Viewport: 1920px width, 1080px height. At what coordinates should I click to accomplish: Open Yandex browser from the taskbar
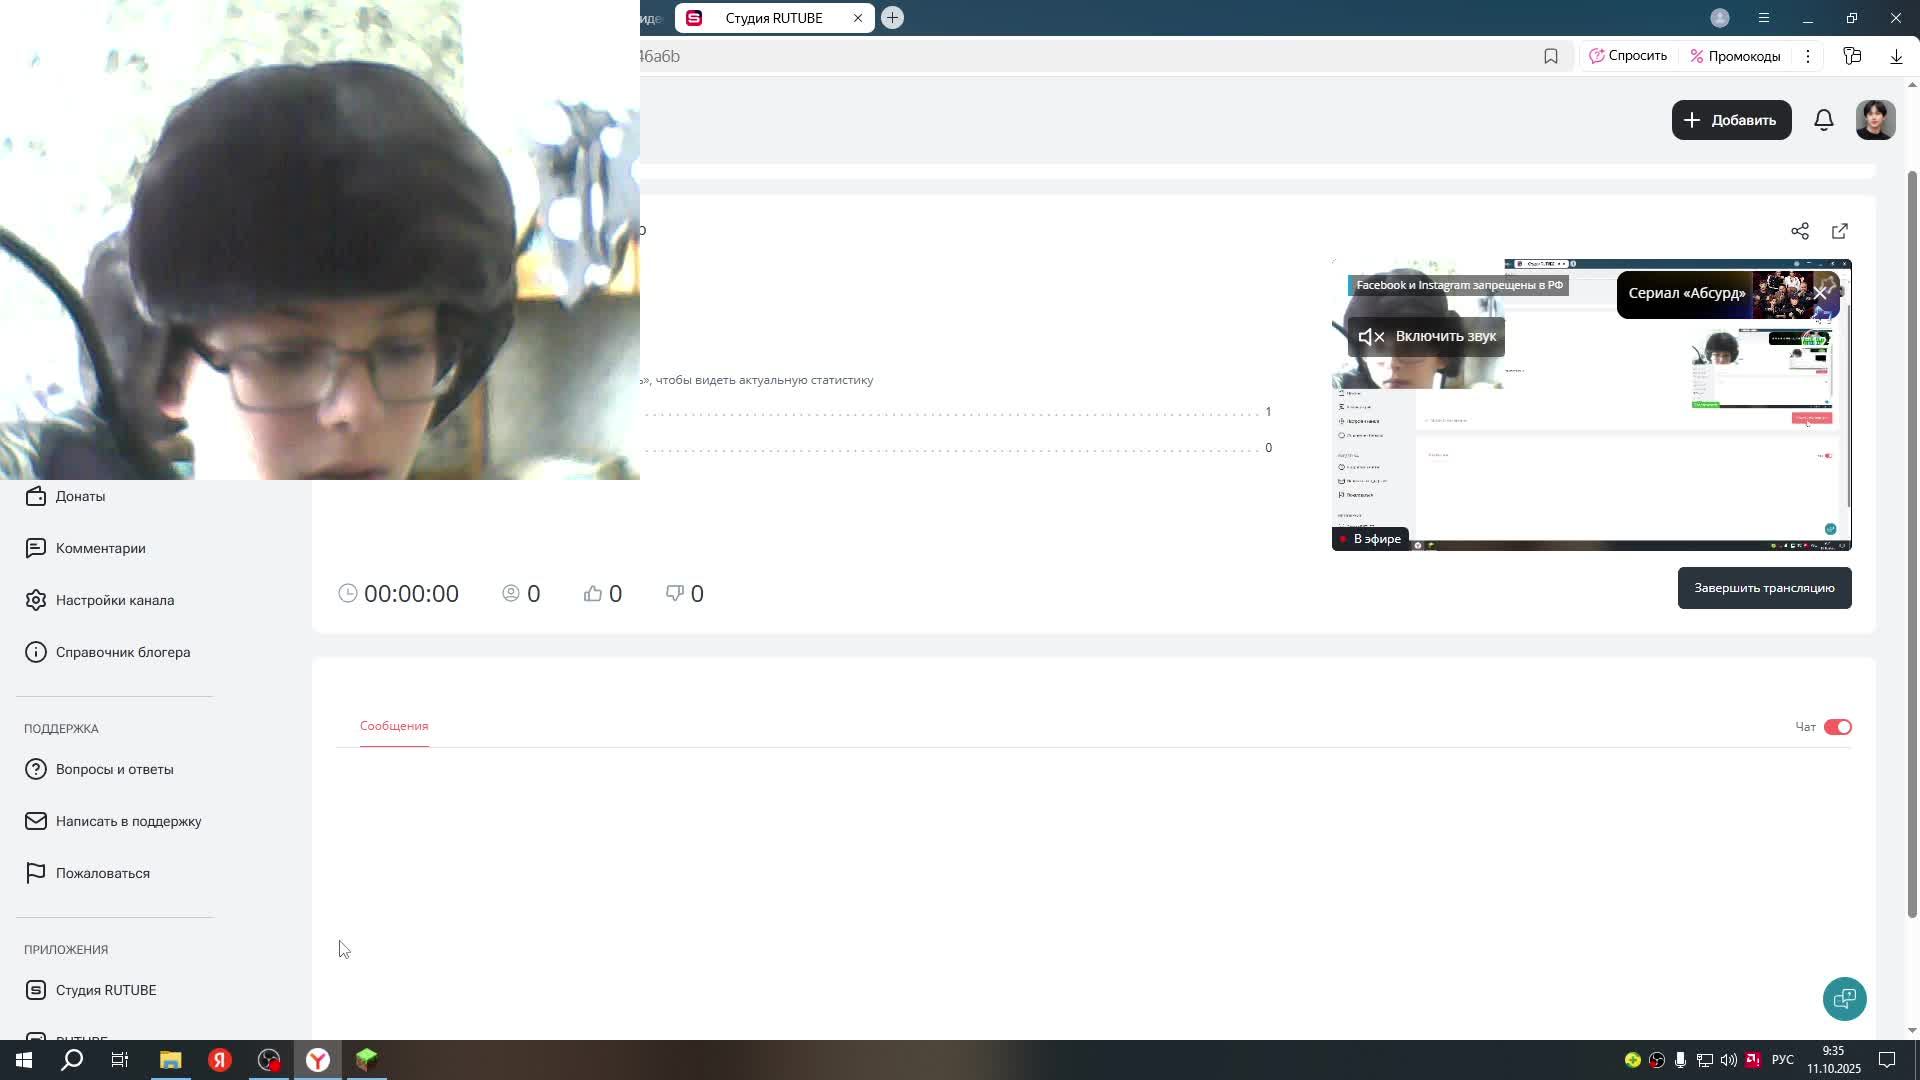coord(318,1060)
